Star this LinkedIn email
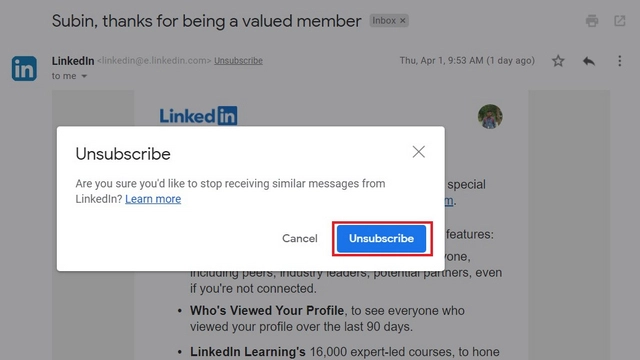The image size is (640, 360). tap(558, 61)
